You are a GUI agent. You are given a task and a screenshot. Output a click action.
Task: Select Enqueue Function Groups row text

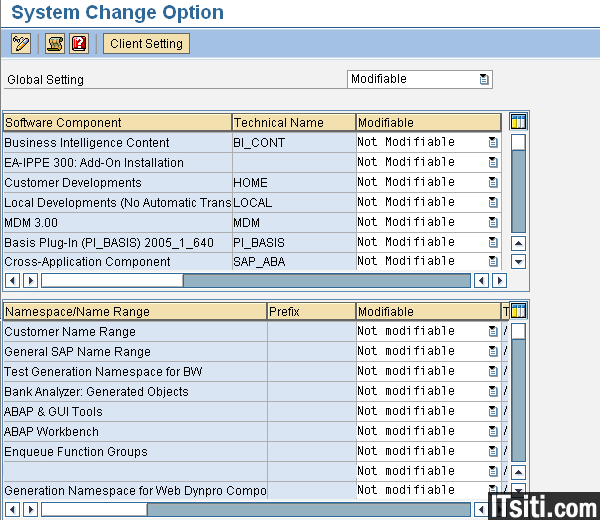click(x=76, y=452)
